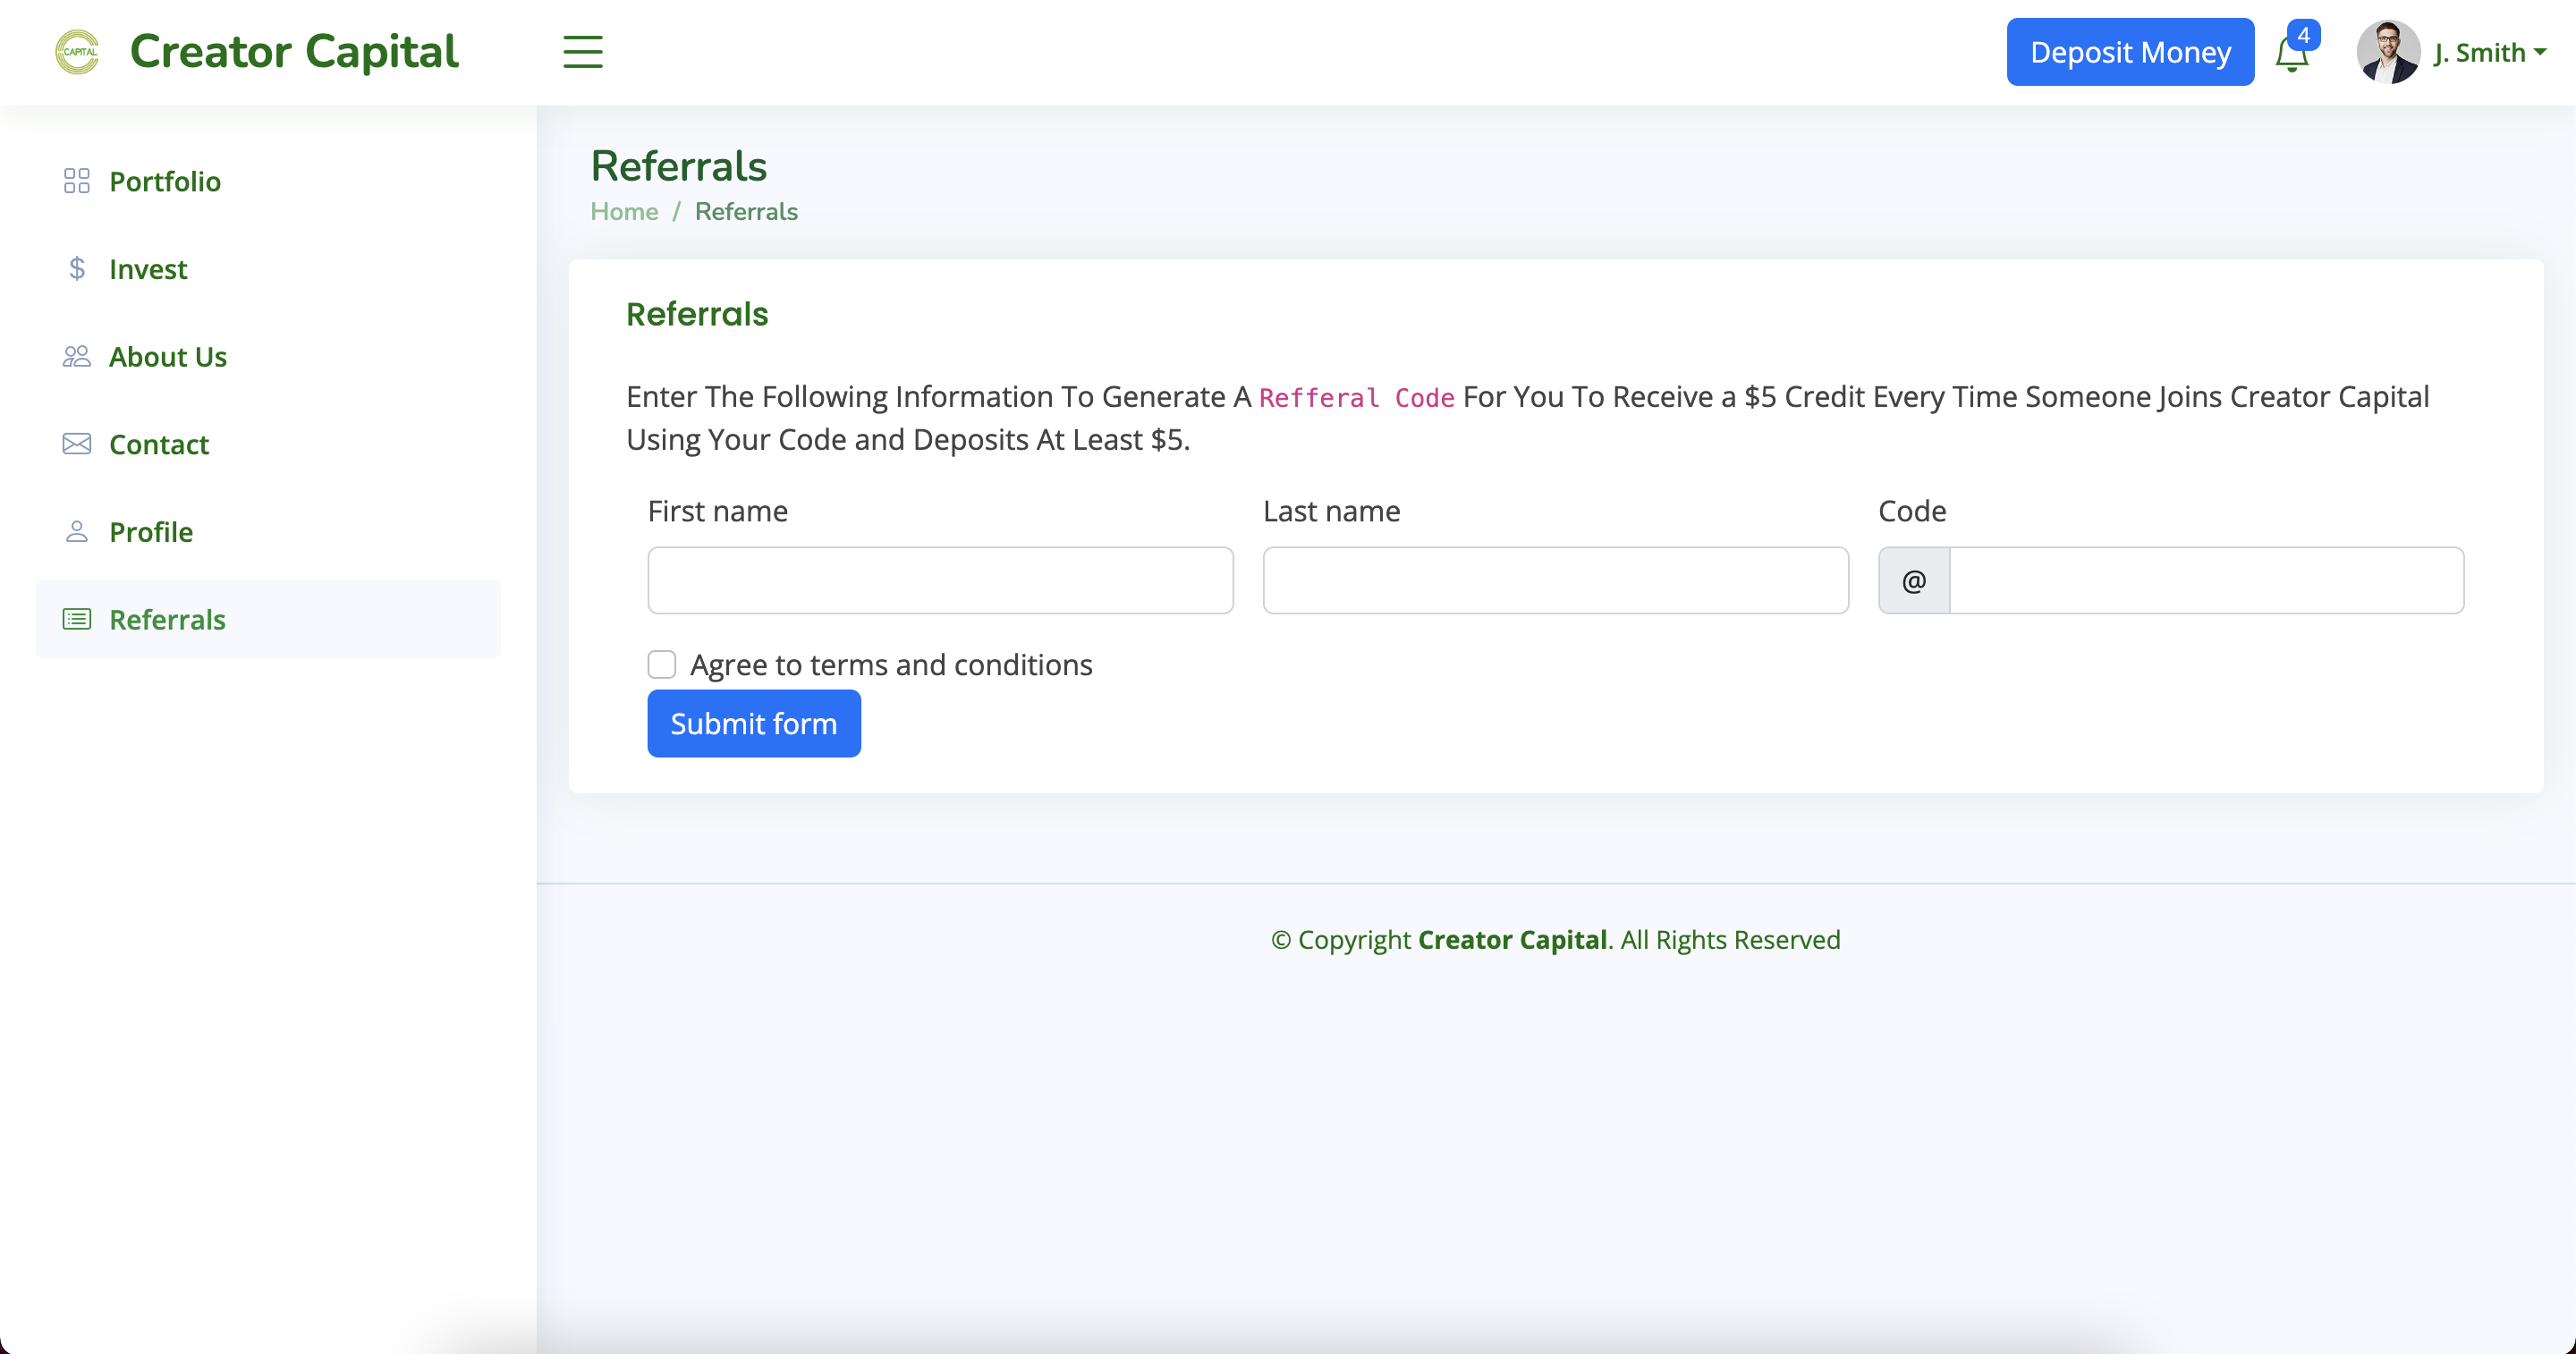Screen dimensions: 2576x1354
Task: Follow the Home breadcrumb link
Action: coord(624,212)
